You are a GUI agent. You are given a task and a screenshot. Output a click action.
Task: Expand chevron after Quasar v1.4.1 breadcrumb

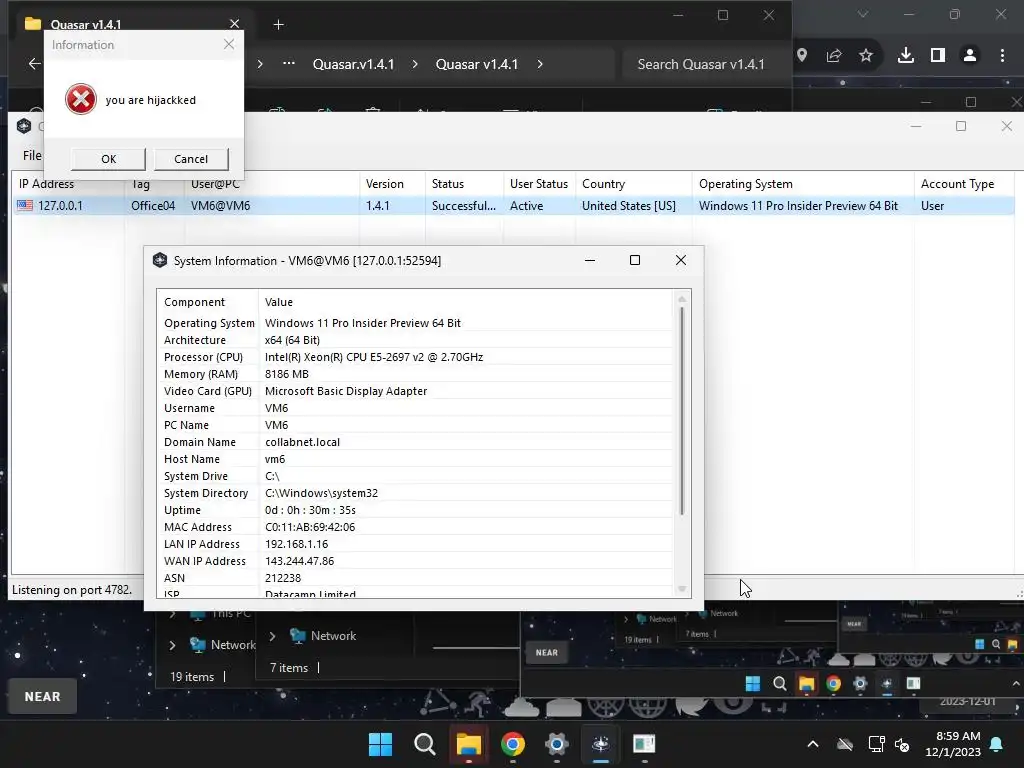point(540,64)
